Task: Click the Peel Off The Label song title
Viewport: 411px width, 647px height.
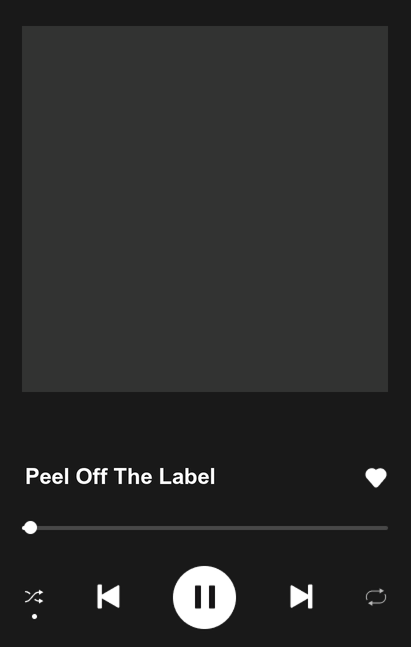Action: [x=120, y=477]
